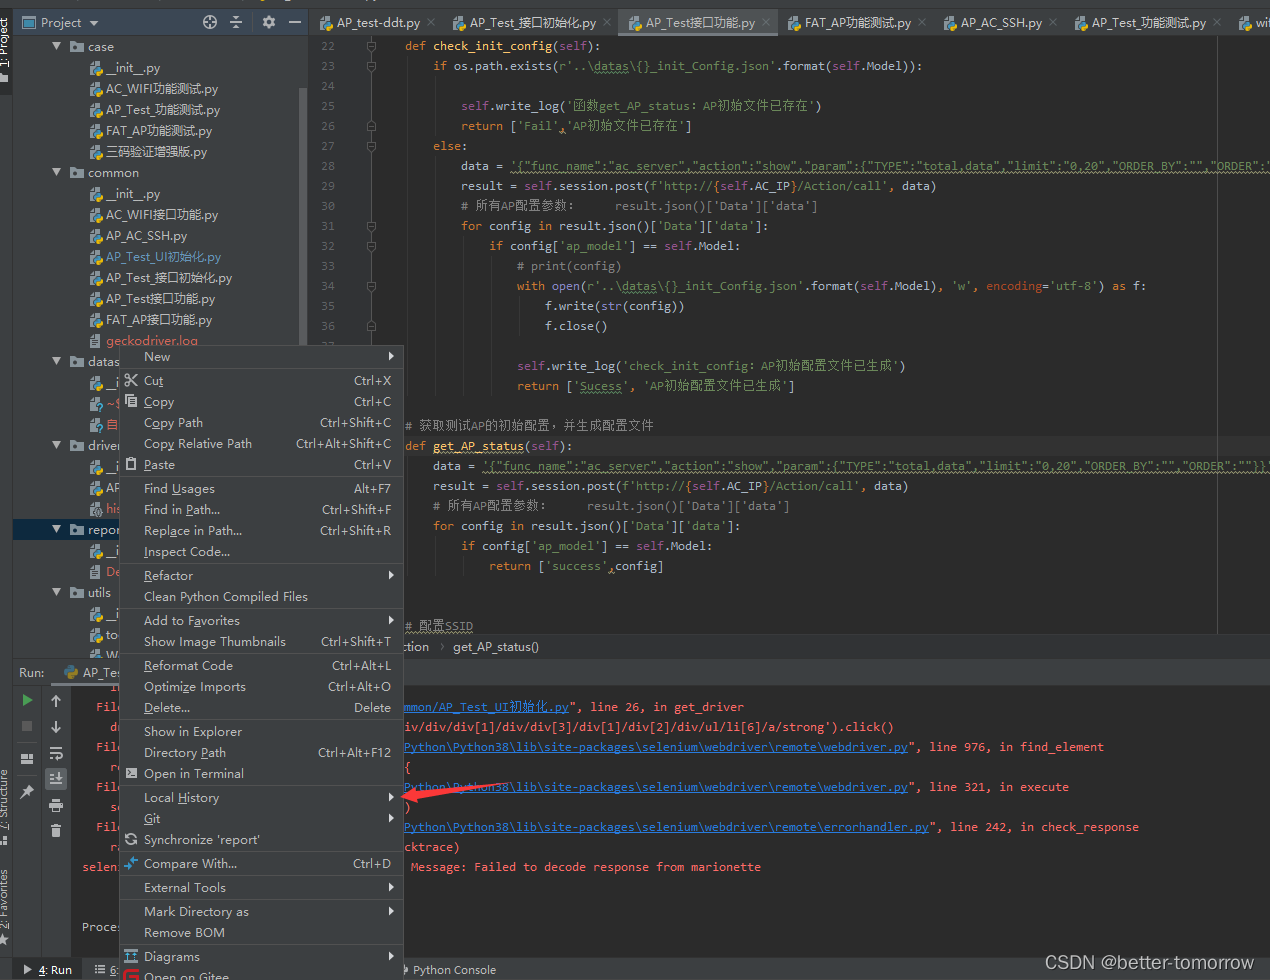This screenshot has height=980, width=1270.
Task: Click the locate current file crosshair icon
Action: (210, 22)
